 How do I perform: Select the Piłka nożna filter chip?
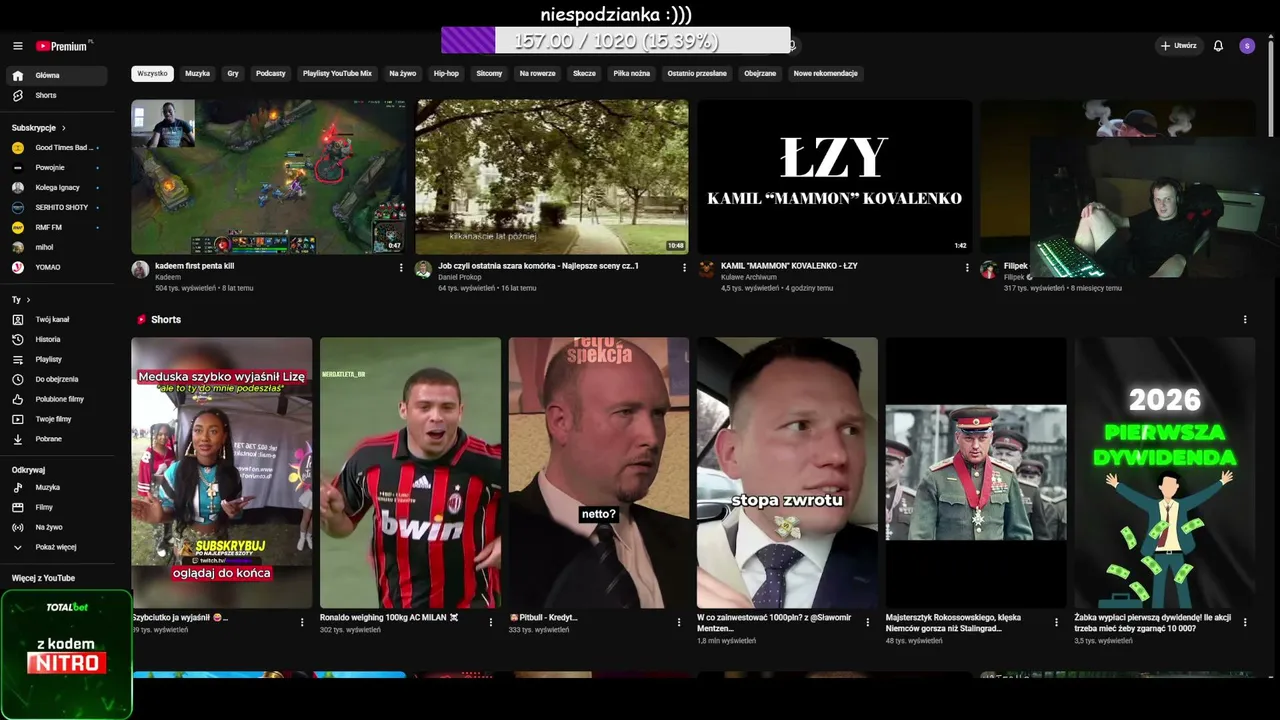coord(632,74)
